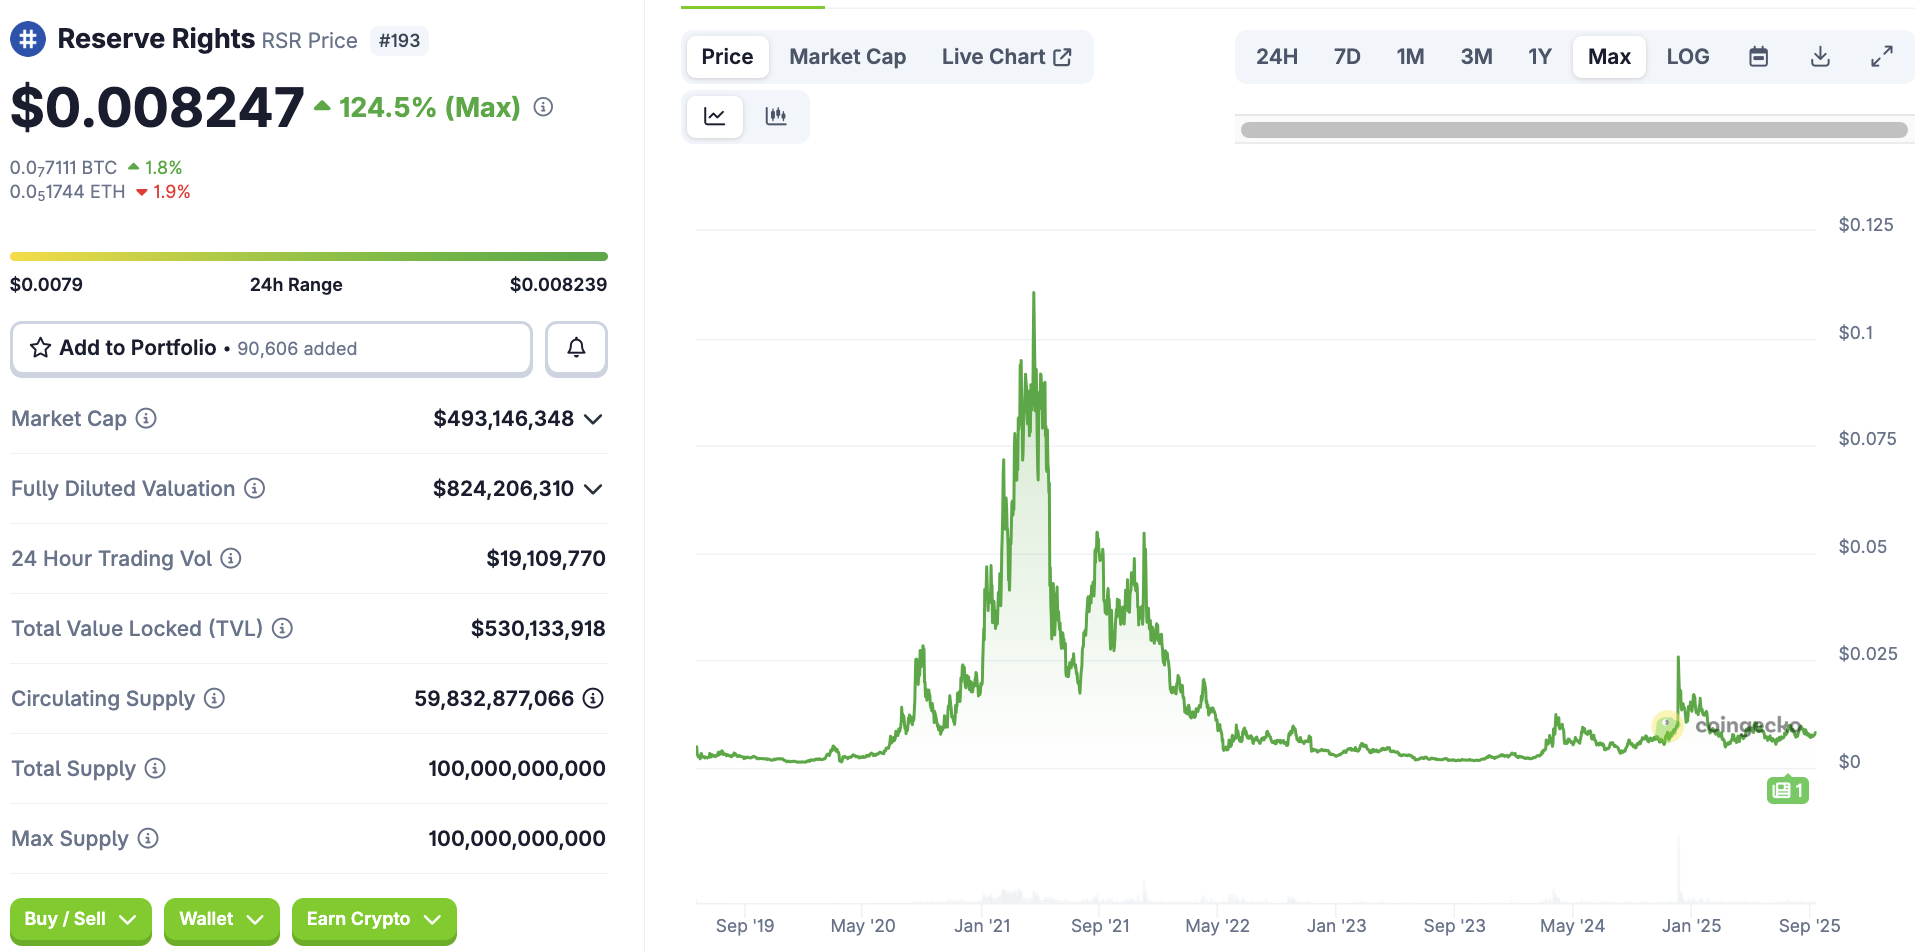Select Max time range
The width and height of the screenshot is (1920, 952).
pyautogui.click(x=1609, y=57)
